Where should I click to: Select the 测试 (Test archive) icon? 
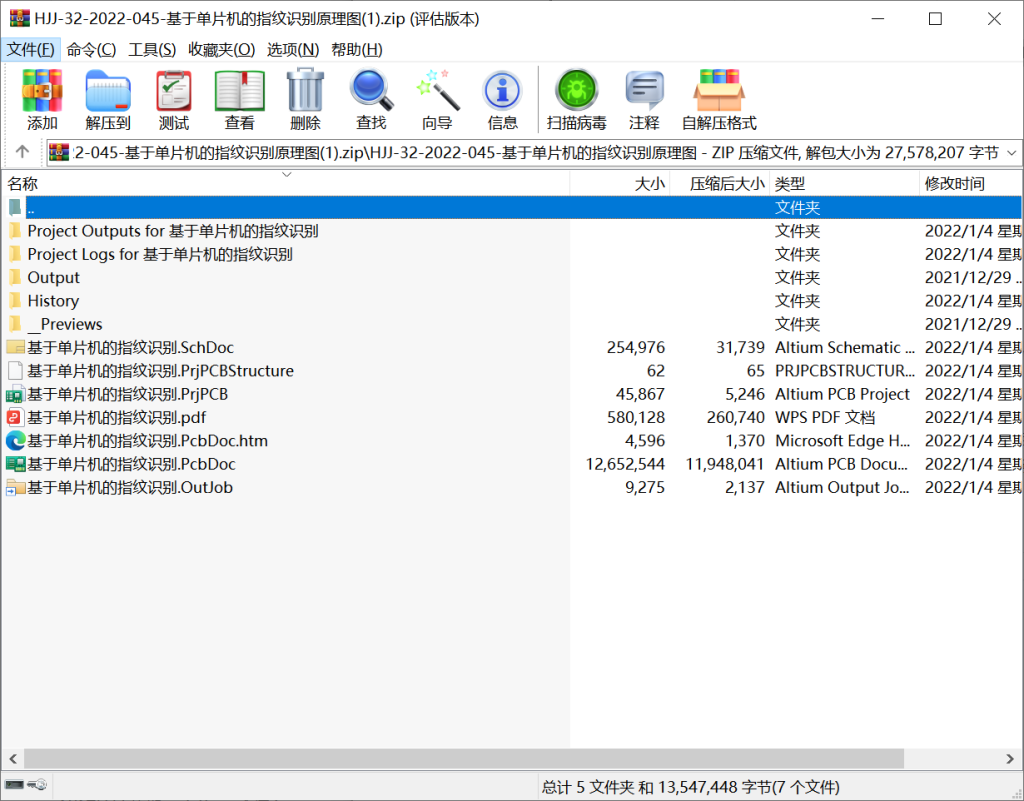click(172, 98)
